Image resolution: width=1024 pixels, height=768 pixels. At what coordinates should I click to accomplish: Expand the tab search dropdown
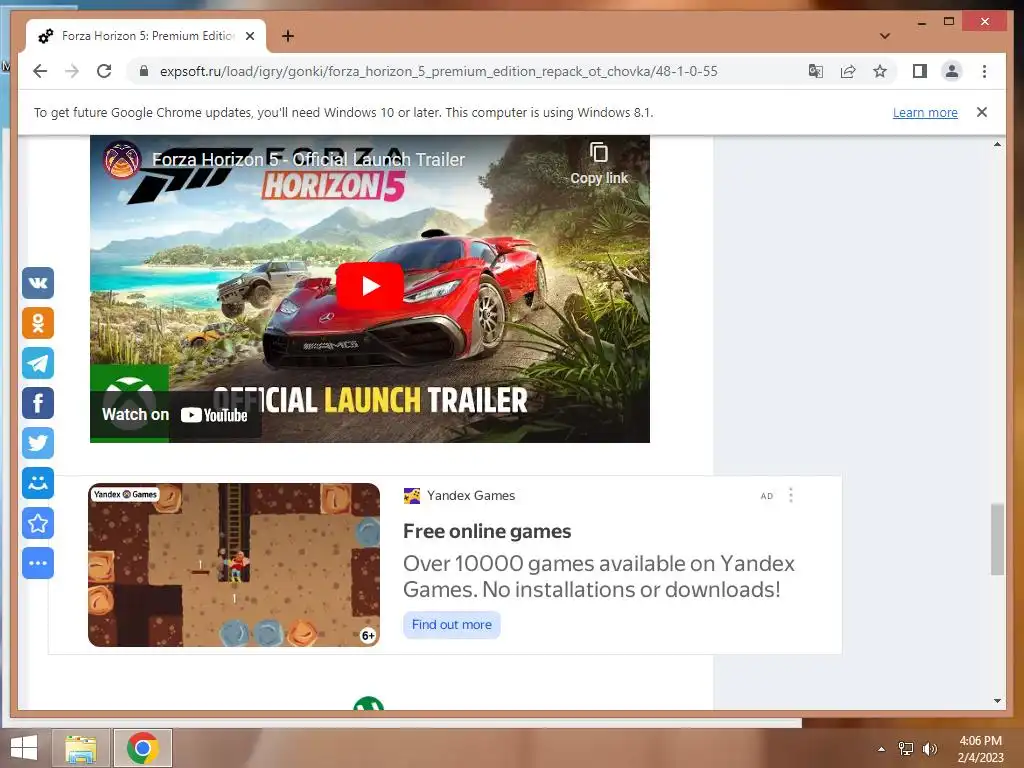tap(884, 36)
